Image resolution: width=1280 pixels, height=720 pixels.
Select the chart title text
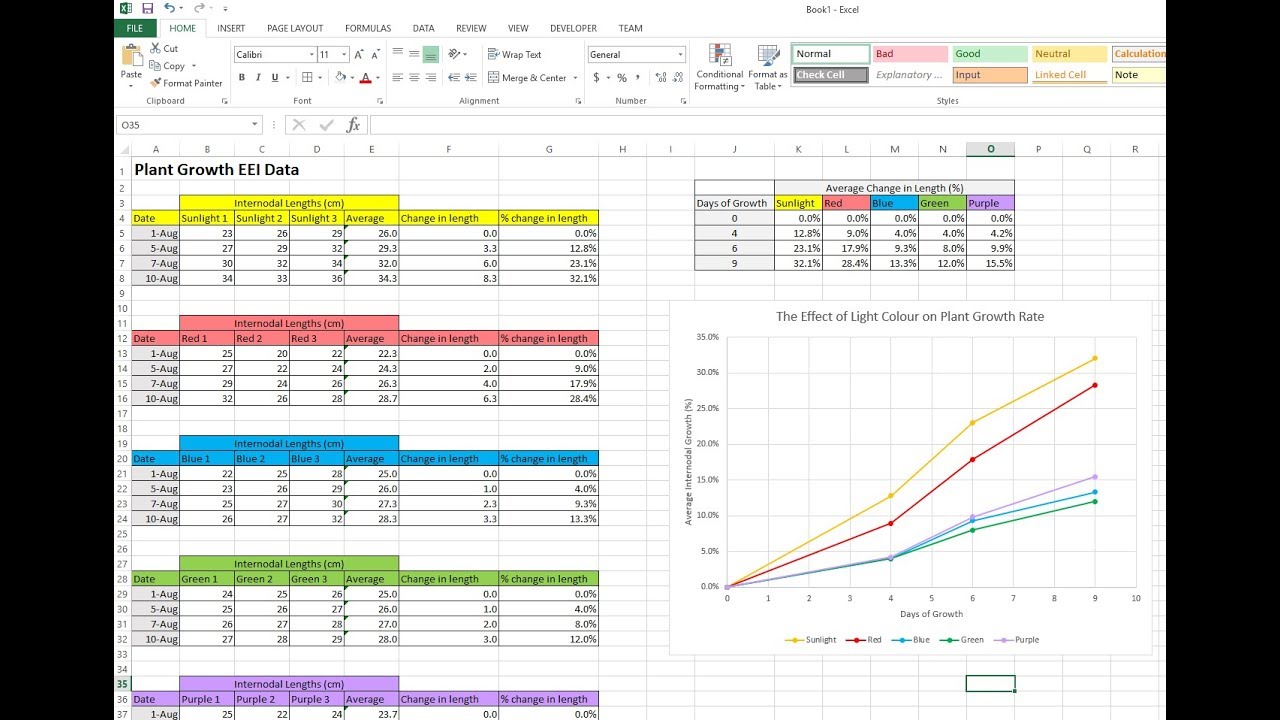click(x=909, y=316)
